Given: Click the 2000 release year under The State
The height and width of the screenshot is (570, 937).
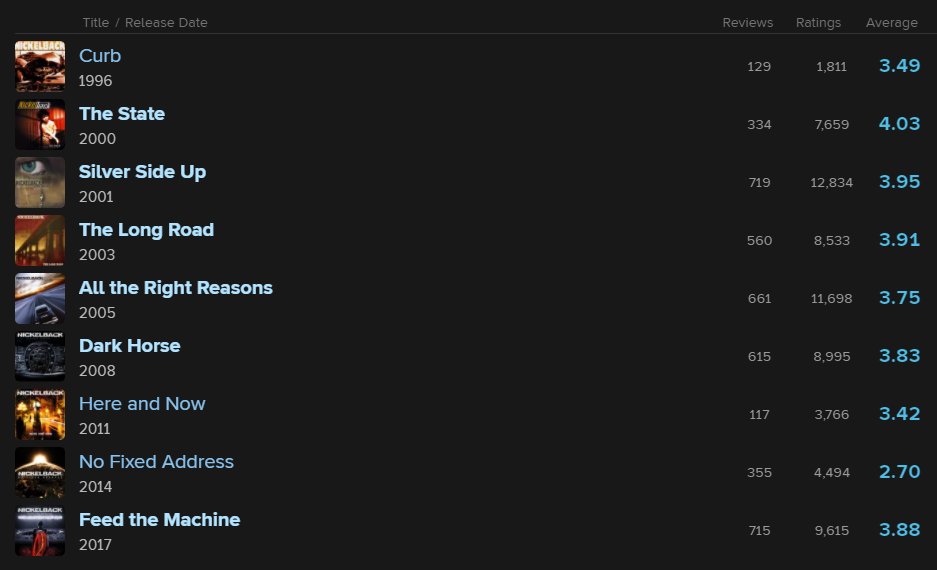Looking at the screenshot, I should coord(97,139).
